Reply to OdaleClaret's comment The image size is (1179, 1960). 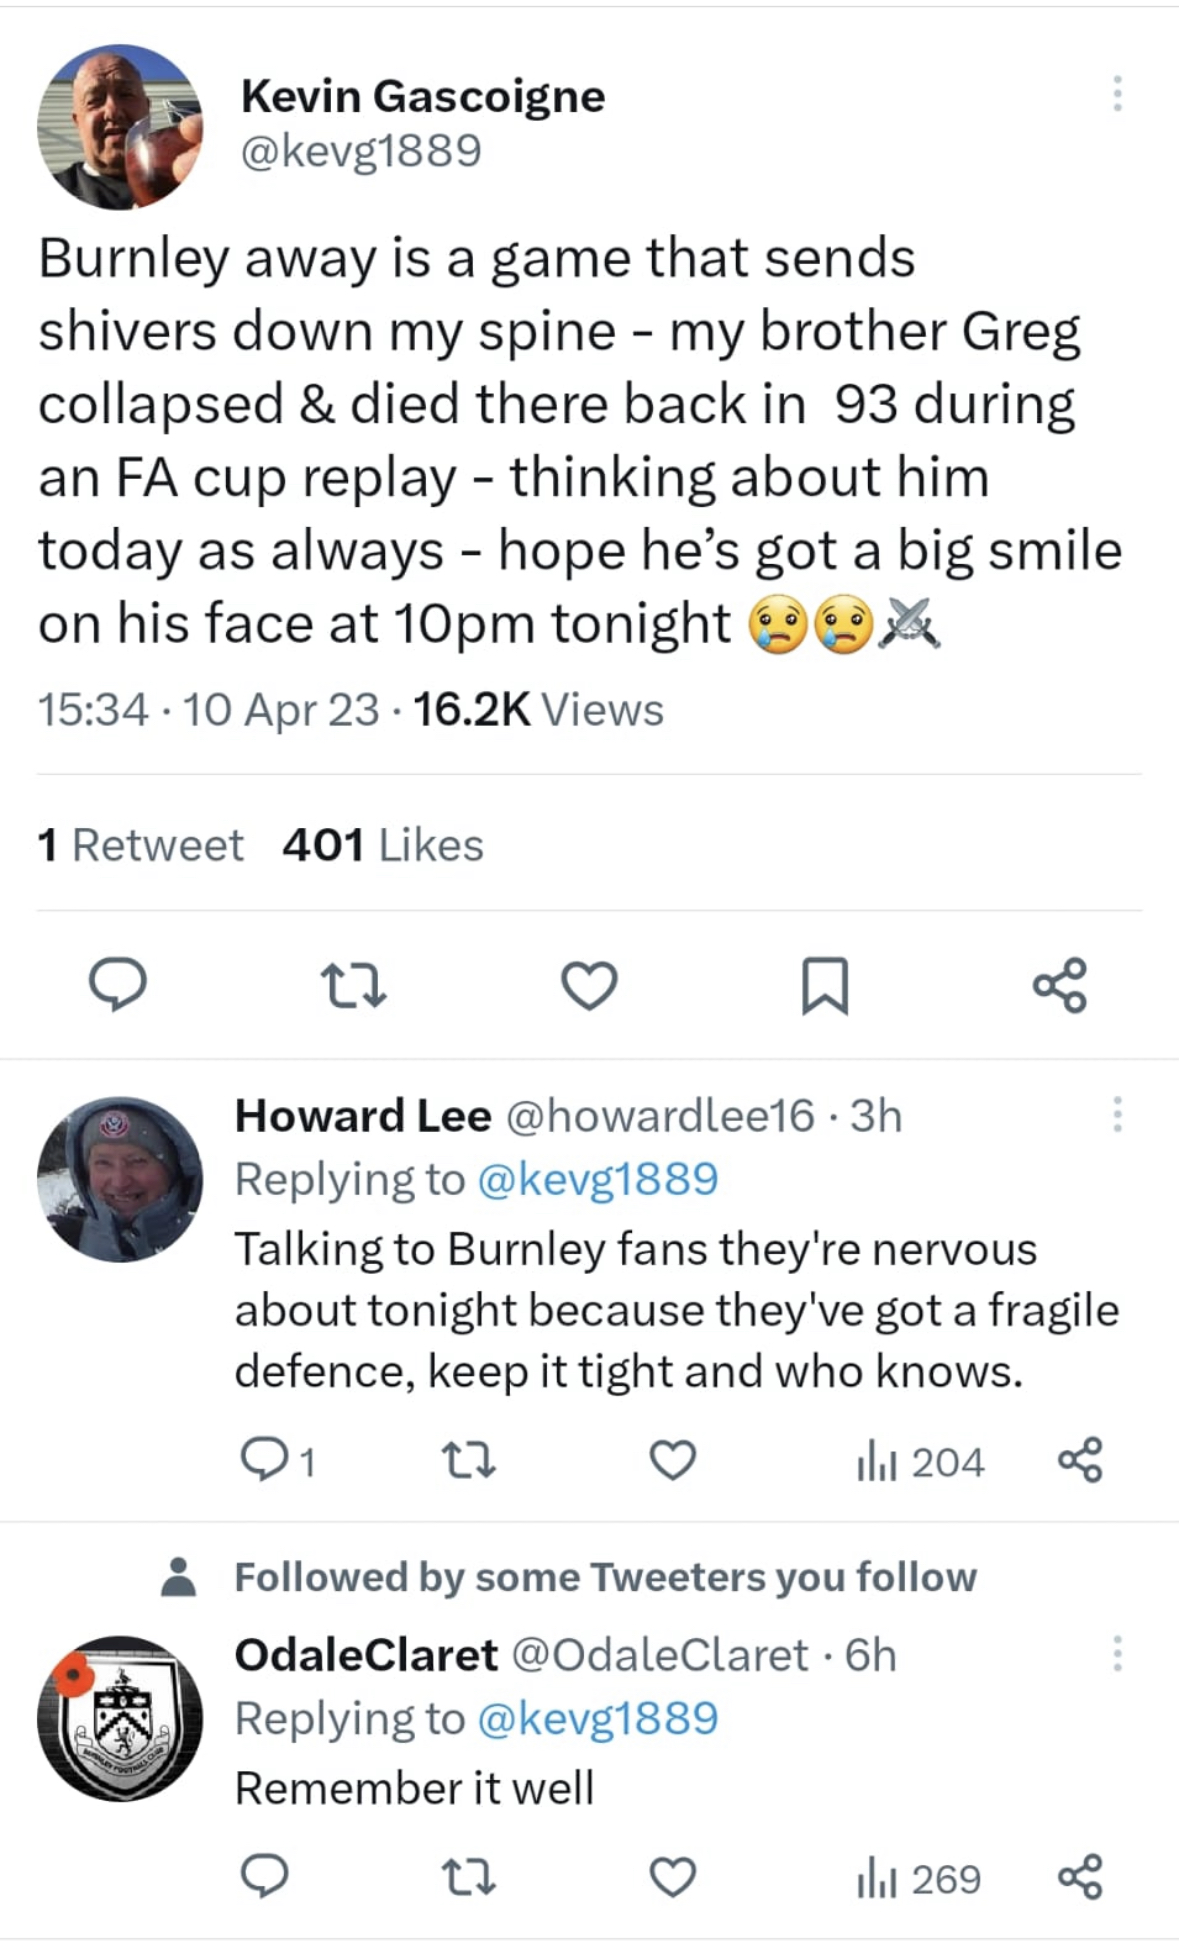(x=265, y=1877)
